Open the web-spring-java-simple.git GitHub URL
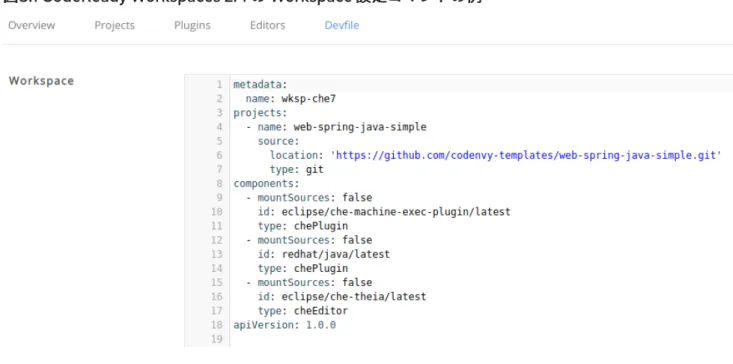 [x=526, y=155]
